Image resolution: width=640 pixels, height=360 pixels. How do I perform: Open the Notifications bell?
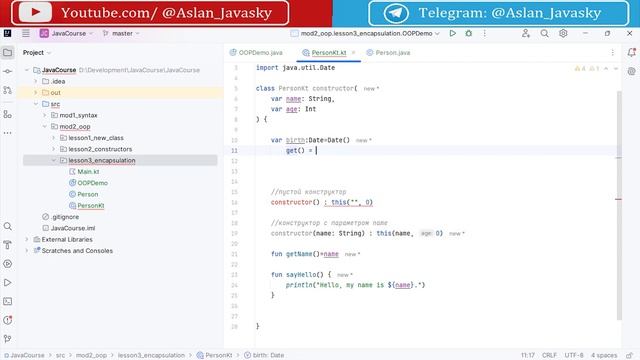tap(631, 52)
